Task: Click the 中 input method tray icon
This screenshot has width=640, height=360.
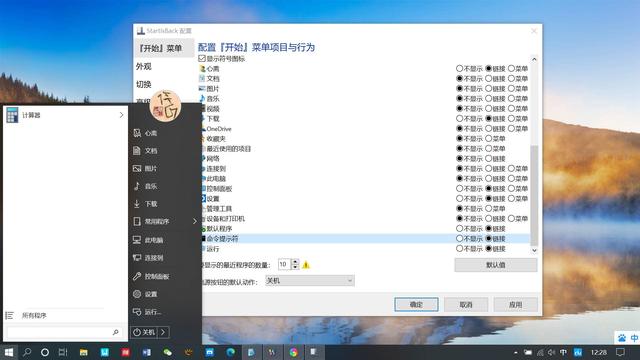Action: point(564,352)
